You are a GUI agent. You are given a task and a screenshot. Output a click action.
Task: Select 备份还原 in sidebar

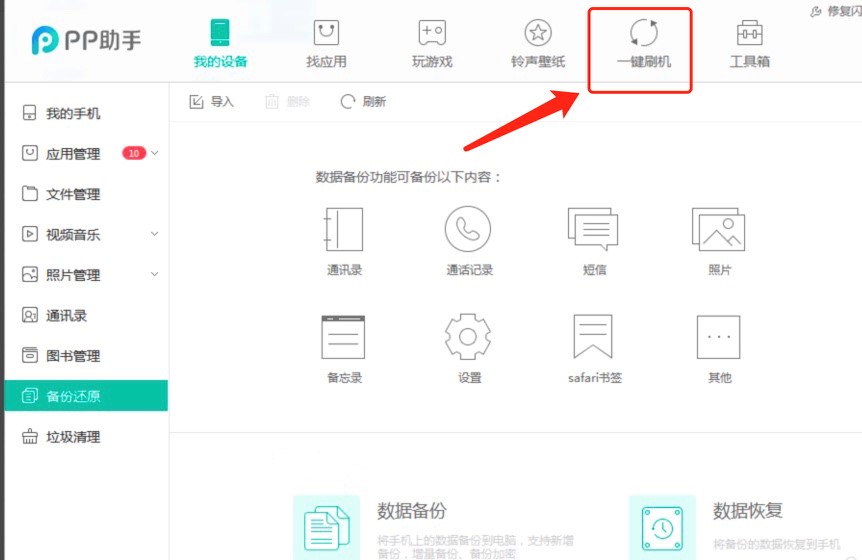tap(86, 396)
